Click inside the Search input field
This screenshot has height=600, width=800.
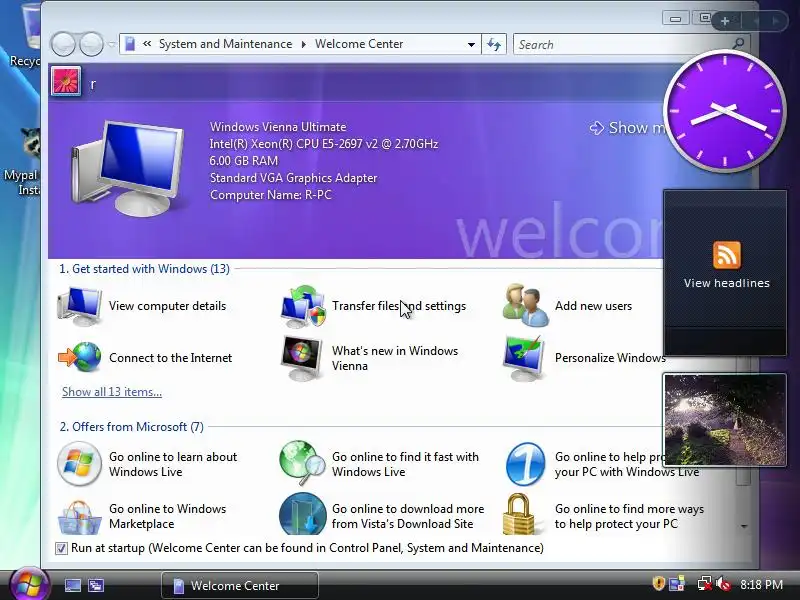622,44
